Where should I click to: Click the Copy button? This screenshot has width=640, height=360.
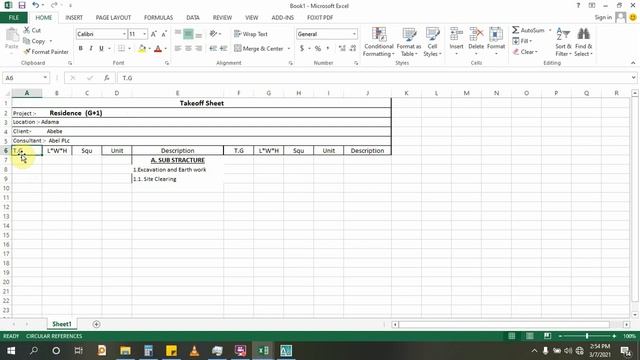click(34, 41)
